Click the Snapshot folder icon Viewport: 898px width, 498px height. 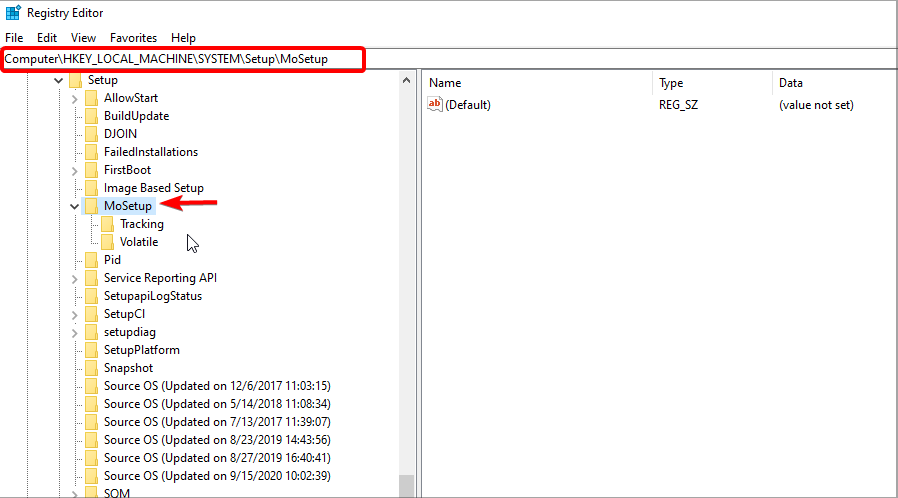[91, 369]
